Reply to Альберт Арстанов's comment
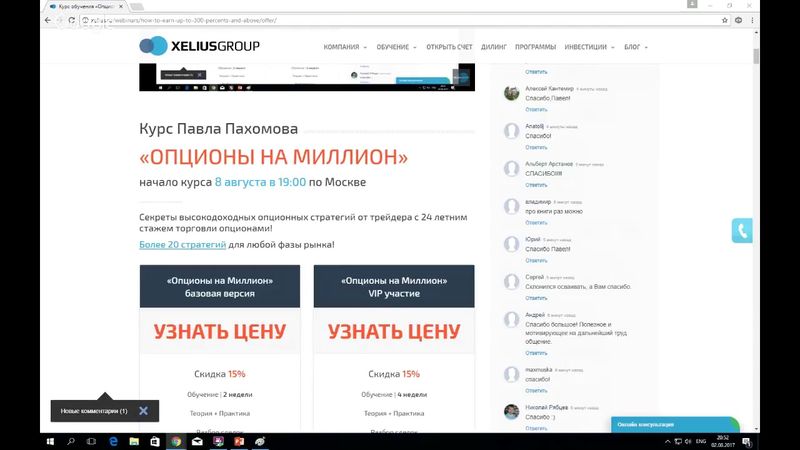Viewport: 800px width, 450px height. [x=536, y=185]
